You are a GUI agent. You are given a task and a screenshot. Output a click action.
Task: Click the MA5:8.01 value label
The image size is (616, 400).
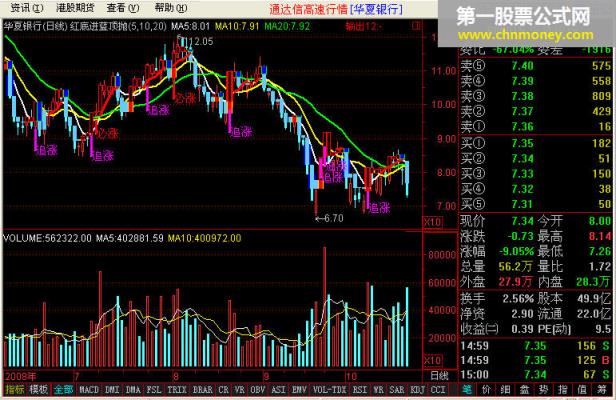tap(190, 26)
